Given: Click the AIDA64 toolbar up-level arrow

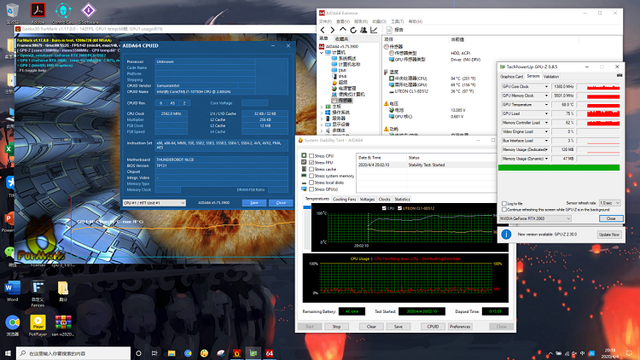Looking at the screenshot, I should pos(343,30).
